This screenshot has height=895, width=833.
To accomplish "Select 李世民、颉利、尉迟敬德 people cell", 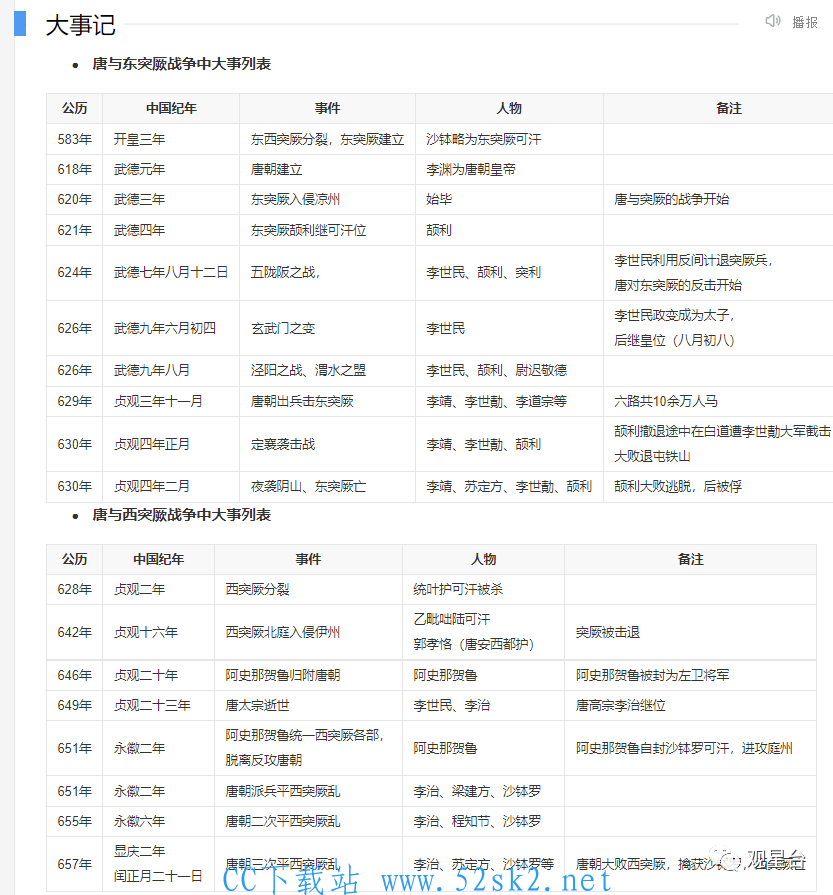I will (x=509, y=370).
